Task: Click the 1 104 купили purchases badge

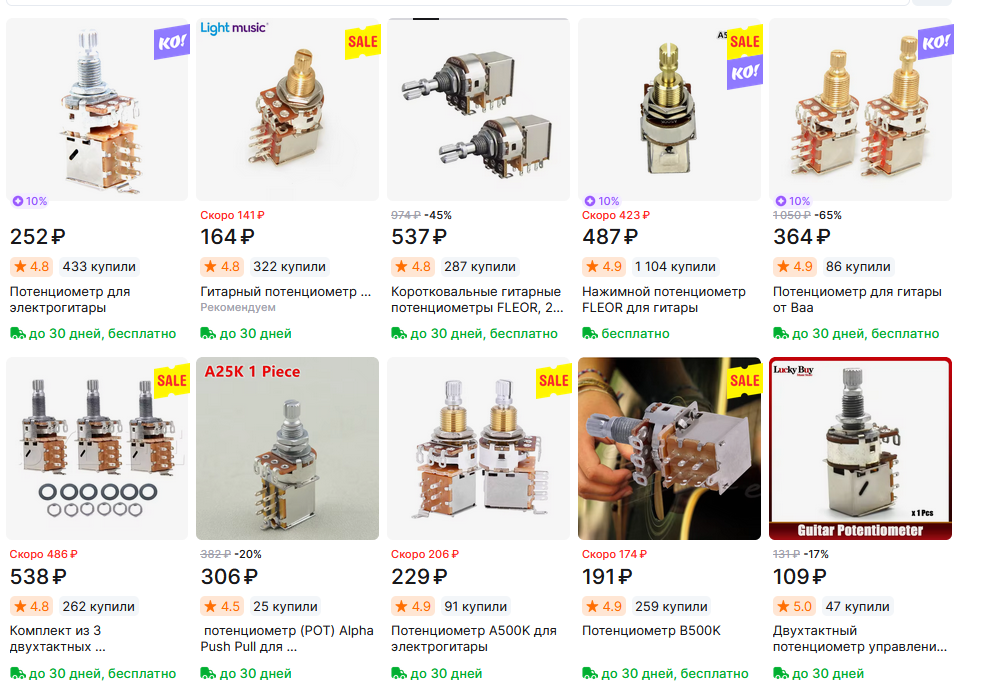Action: click(675, 267)
